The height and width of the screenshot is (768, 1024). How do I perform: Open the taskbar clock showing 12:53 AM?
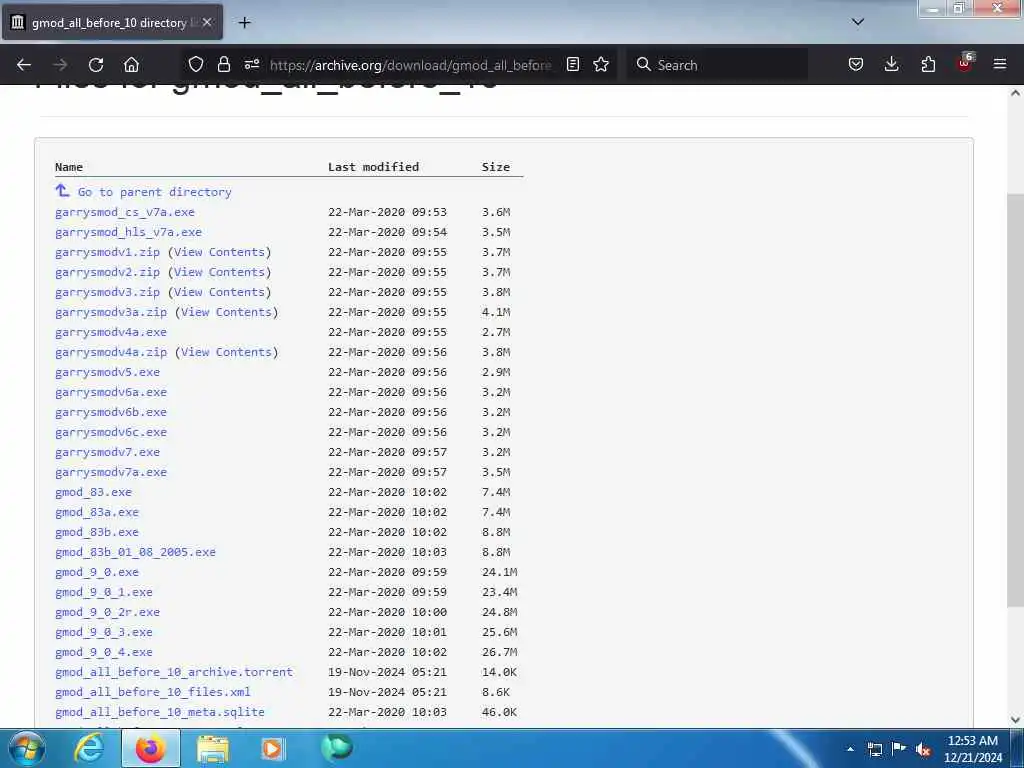pos(973,749)
